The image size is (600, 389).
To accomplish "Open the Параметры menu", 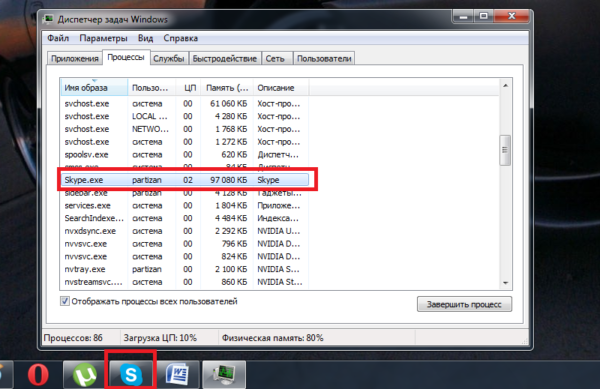I will coord(103,38).
